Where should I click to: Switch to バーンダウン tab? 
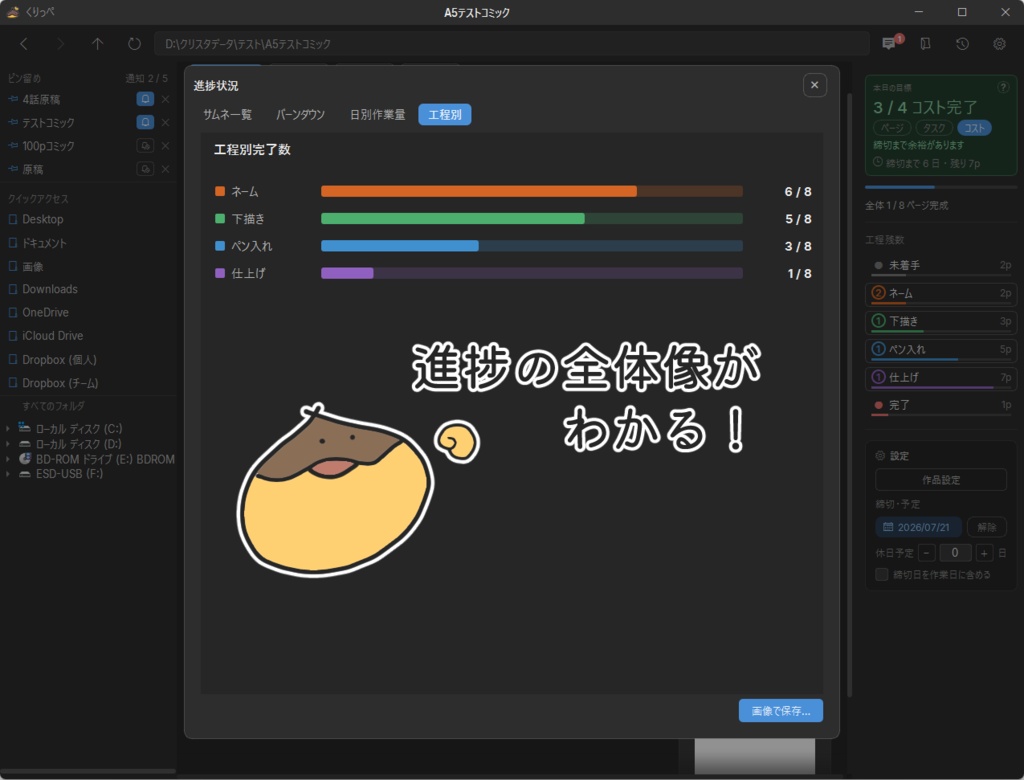pyautogui.click(x=300, y=114)
